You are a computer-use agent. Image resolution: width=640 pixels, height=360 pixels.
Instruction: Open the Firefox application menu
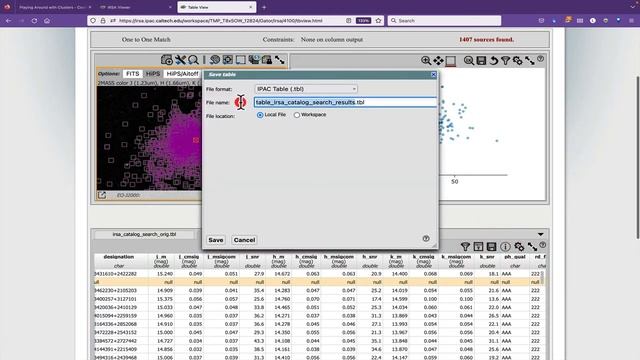tap(631, 20)
